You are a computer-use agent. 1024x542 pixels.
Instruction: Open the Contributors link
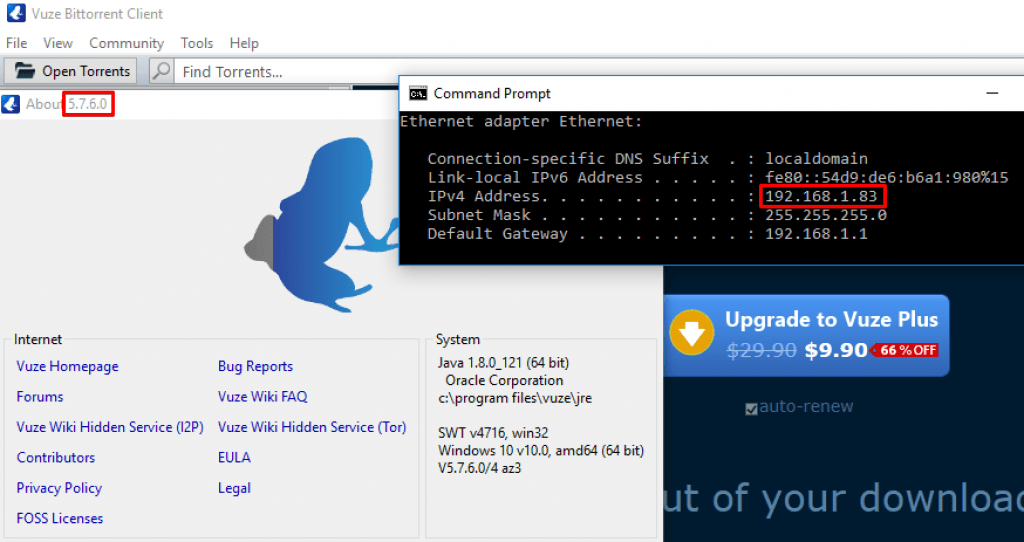click(56, 457)
